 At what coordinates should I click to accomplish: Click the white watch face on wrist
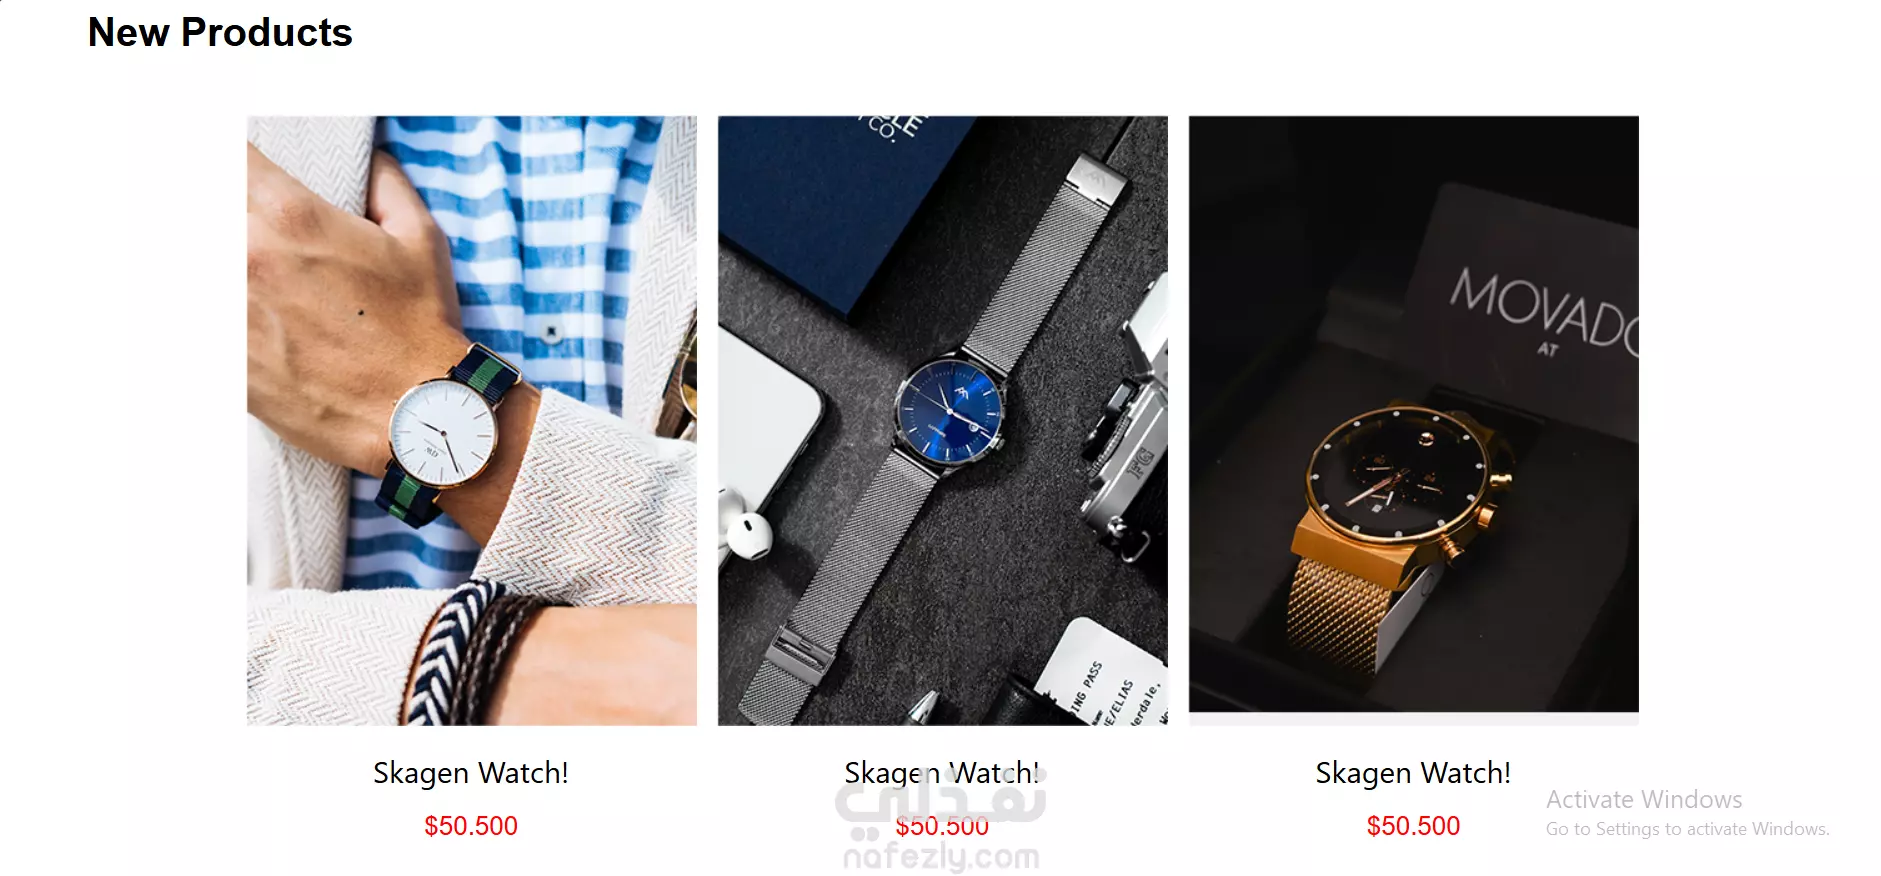point(442,433)
